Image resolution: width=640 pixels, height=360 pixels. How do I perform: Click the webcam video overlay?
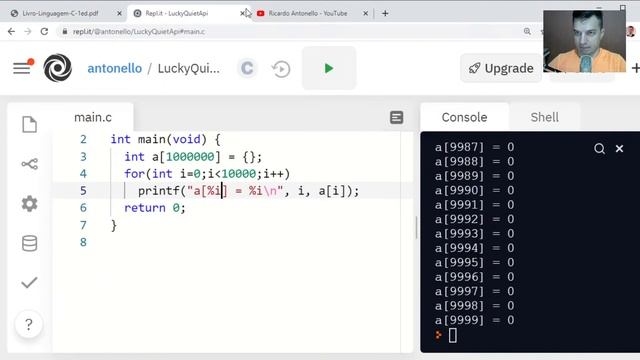coord(584,41)
